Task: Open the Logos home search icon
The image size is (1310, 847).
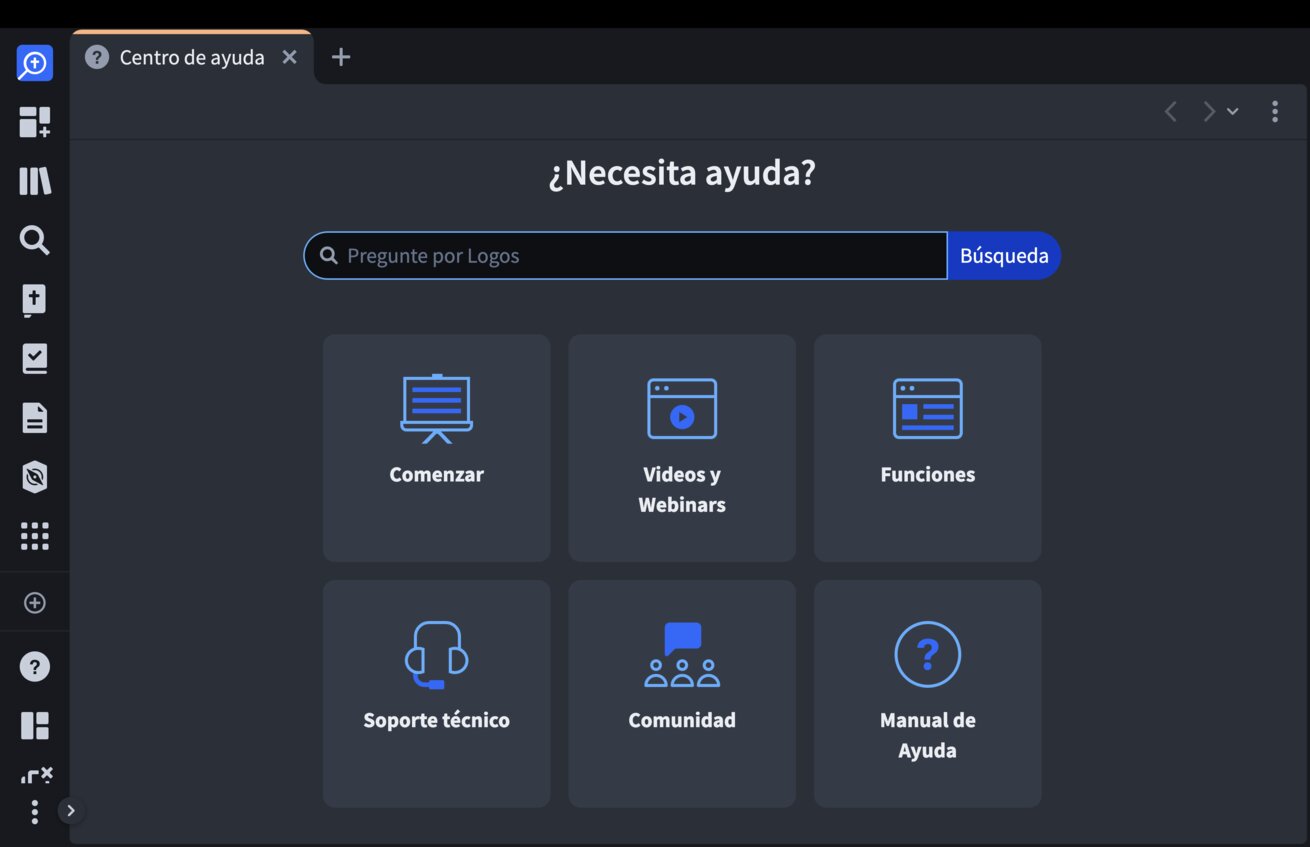Action: pyautogui.click(x=35, y=64)
